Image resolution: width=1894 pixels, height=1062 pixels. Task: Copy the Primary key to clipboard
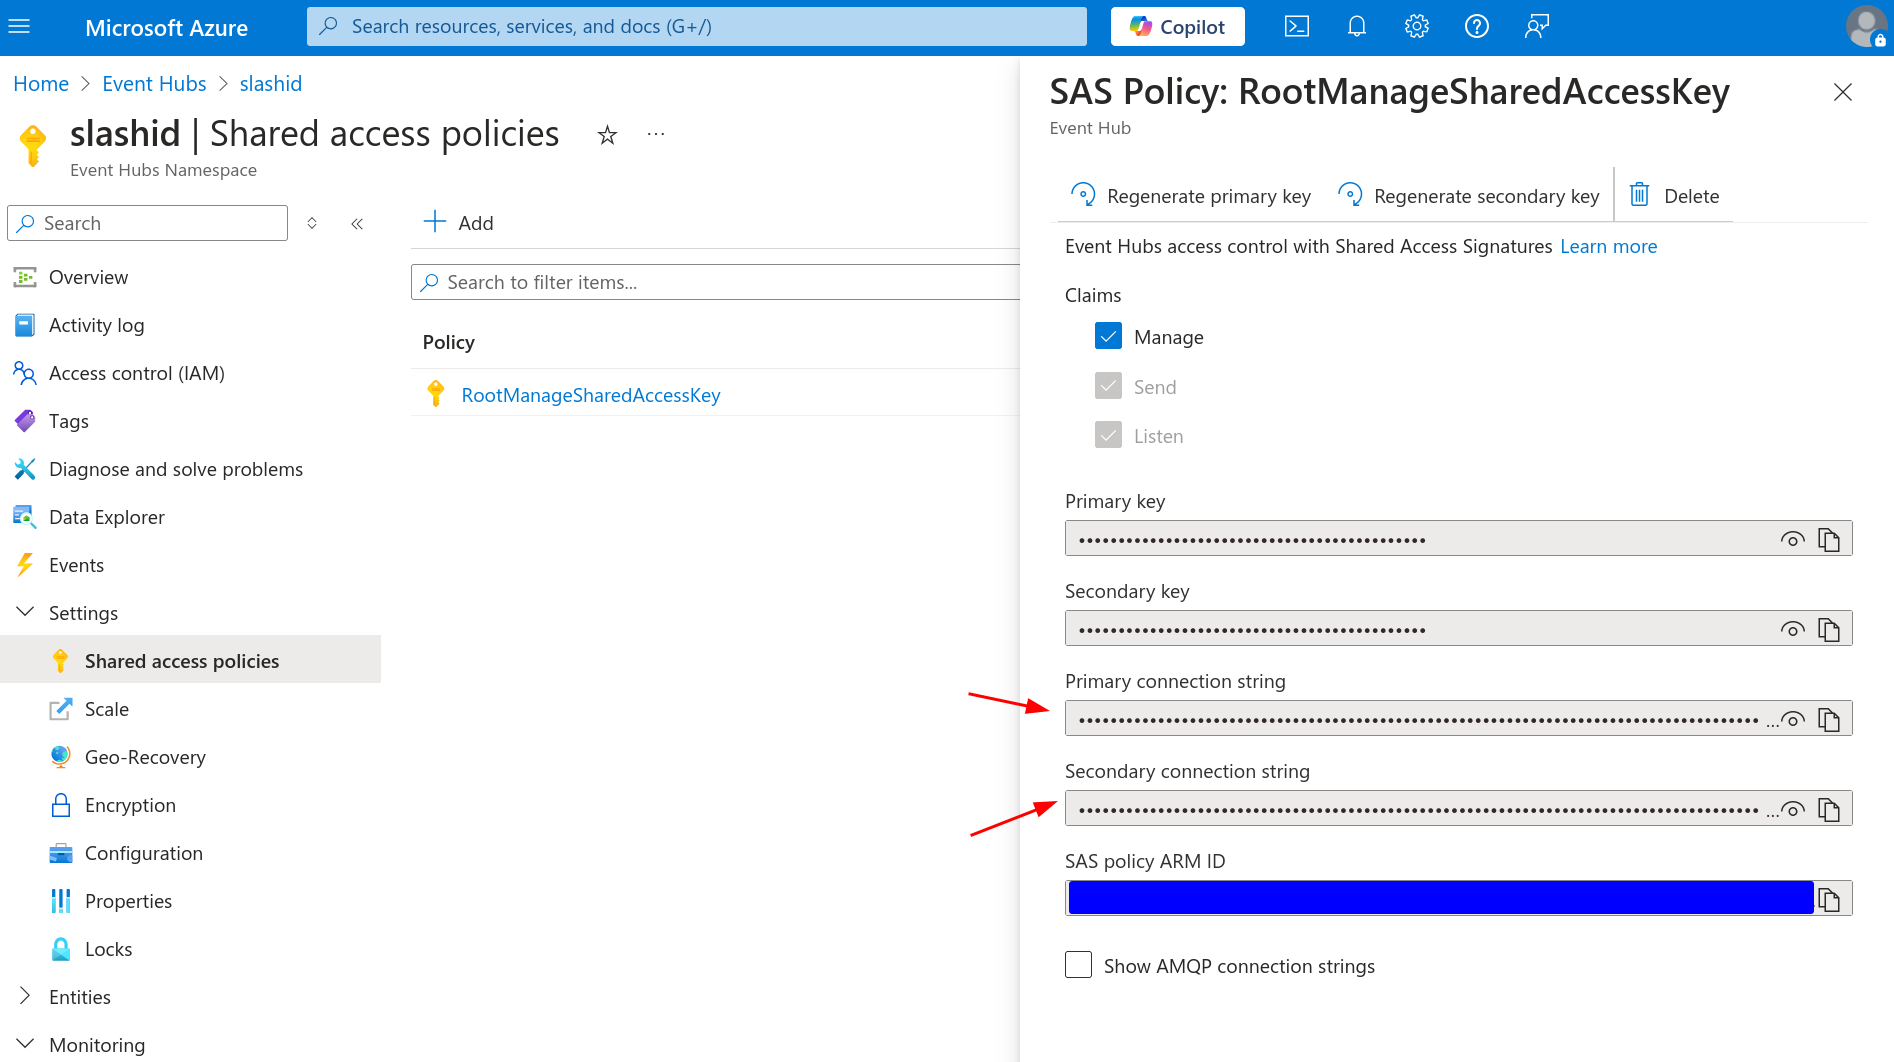click(x=1829, y=540)
